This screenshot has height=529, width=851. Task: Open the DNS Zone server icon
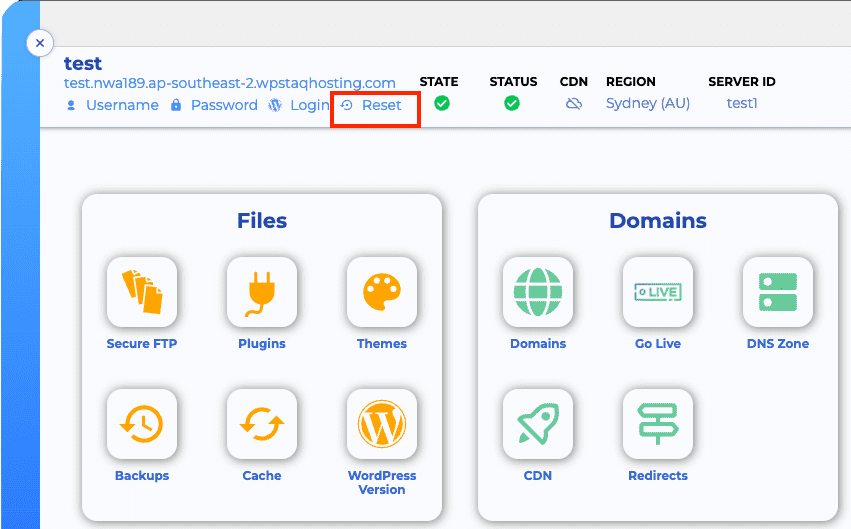point(778,292)
